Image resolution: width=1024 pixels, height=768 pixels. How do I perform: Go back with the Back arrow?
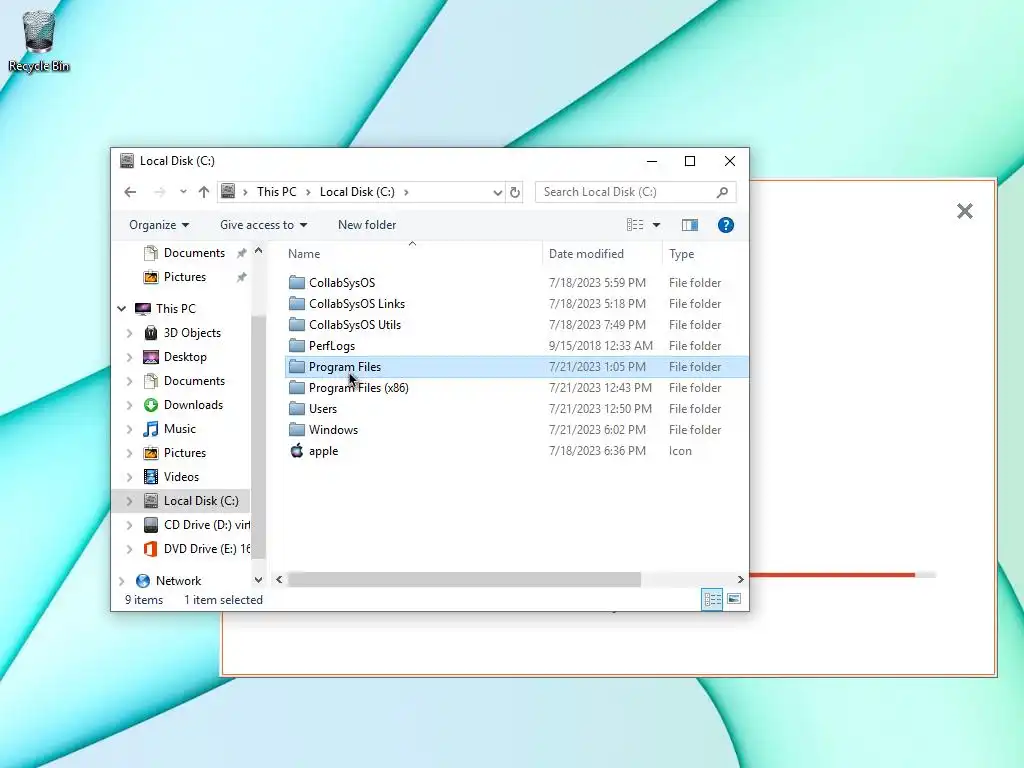tap(130, 192)
